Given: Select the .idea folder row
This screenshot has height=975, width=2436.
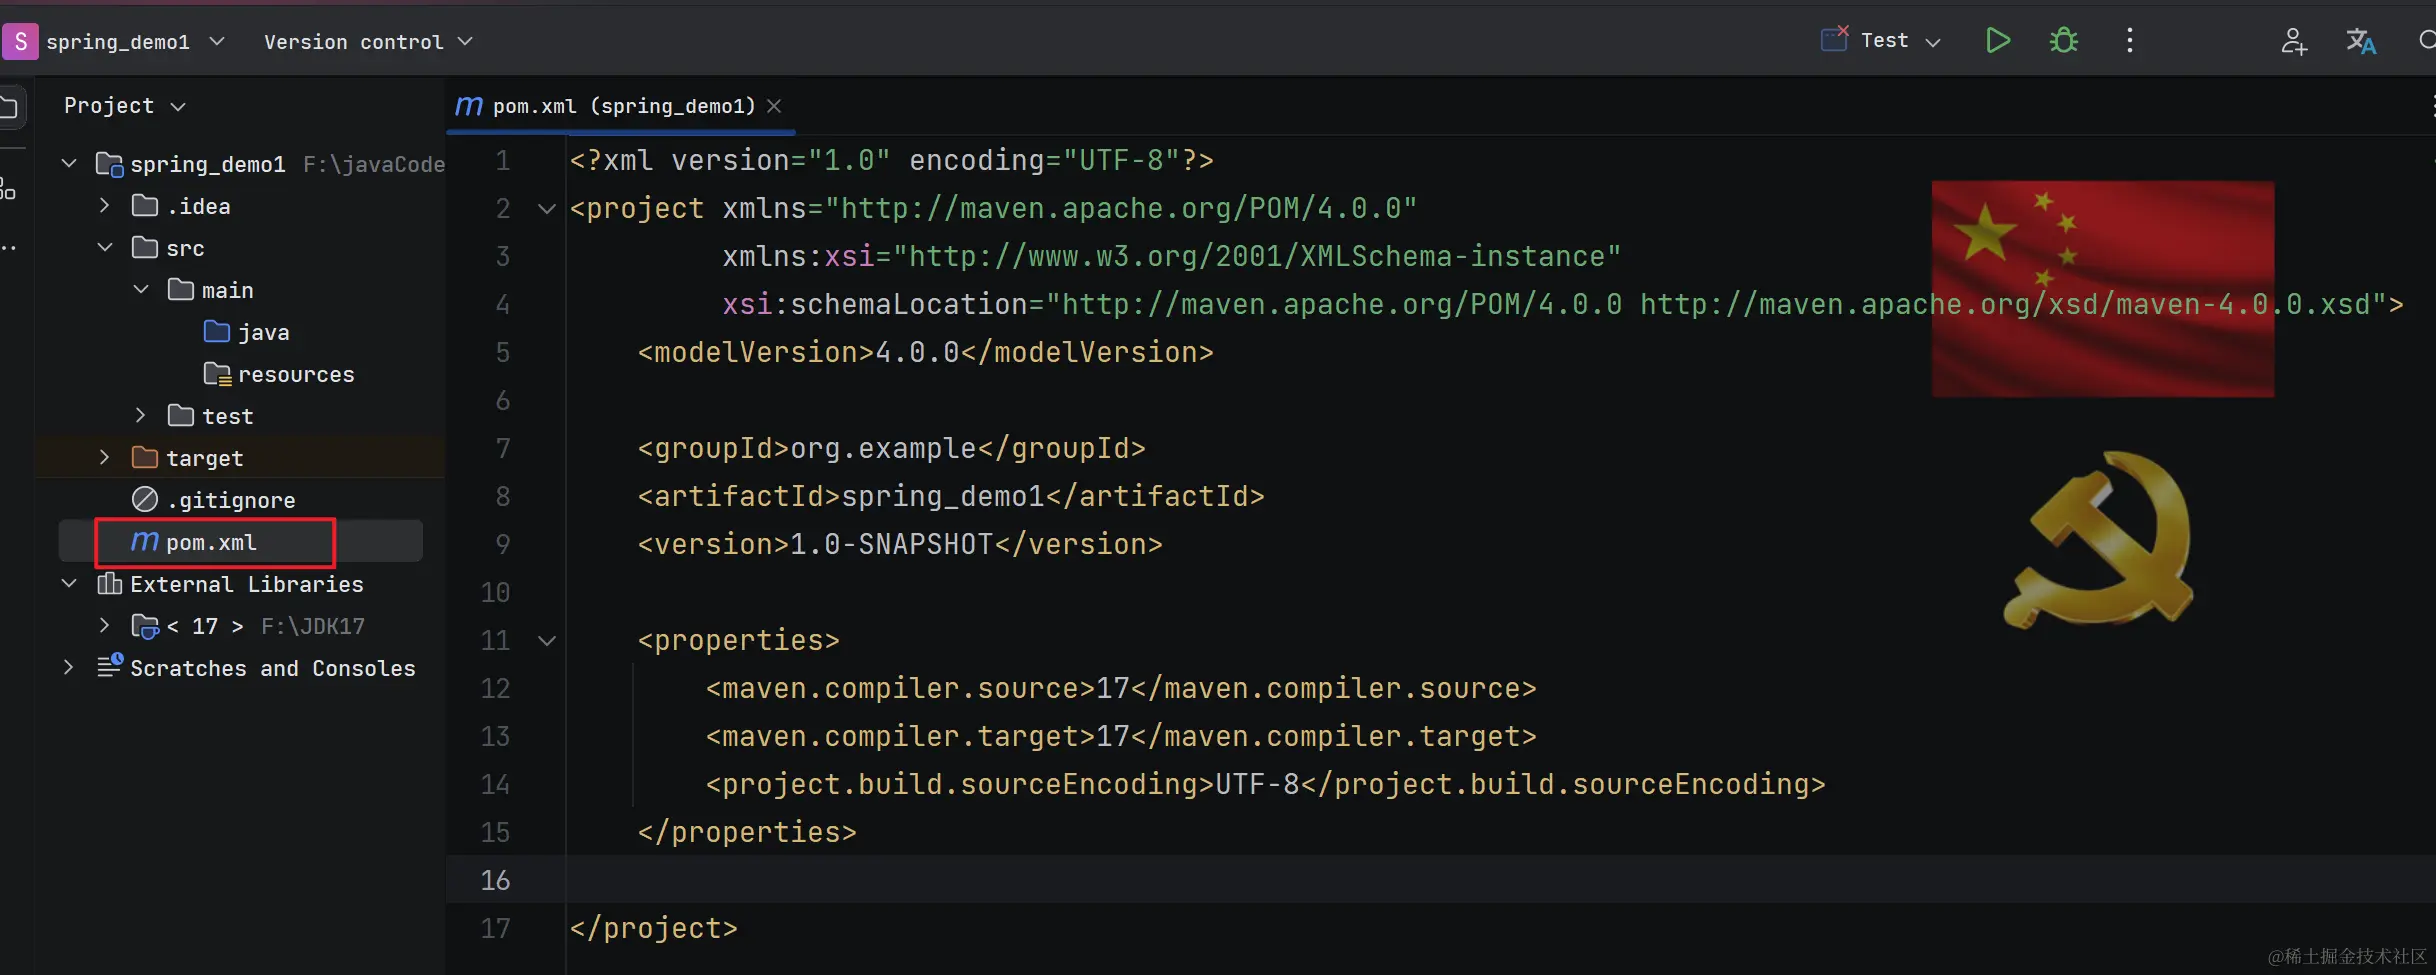Looking at the screenshot, I should [x=240, y=205].
